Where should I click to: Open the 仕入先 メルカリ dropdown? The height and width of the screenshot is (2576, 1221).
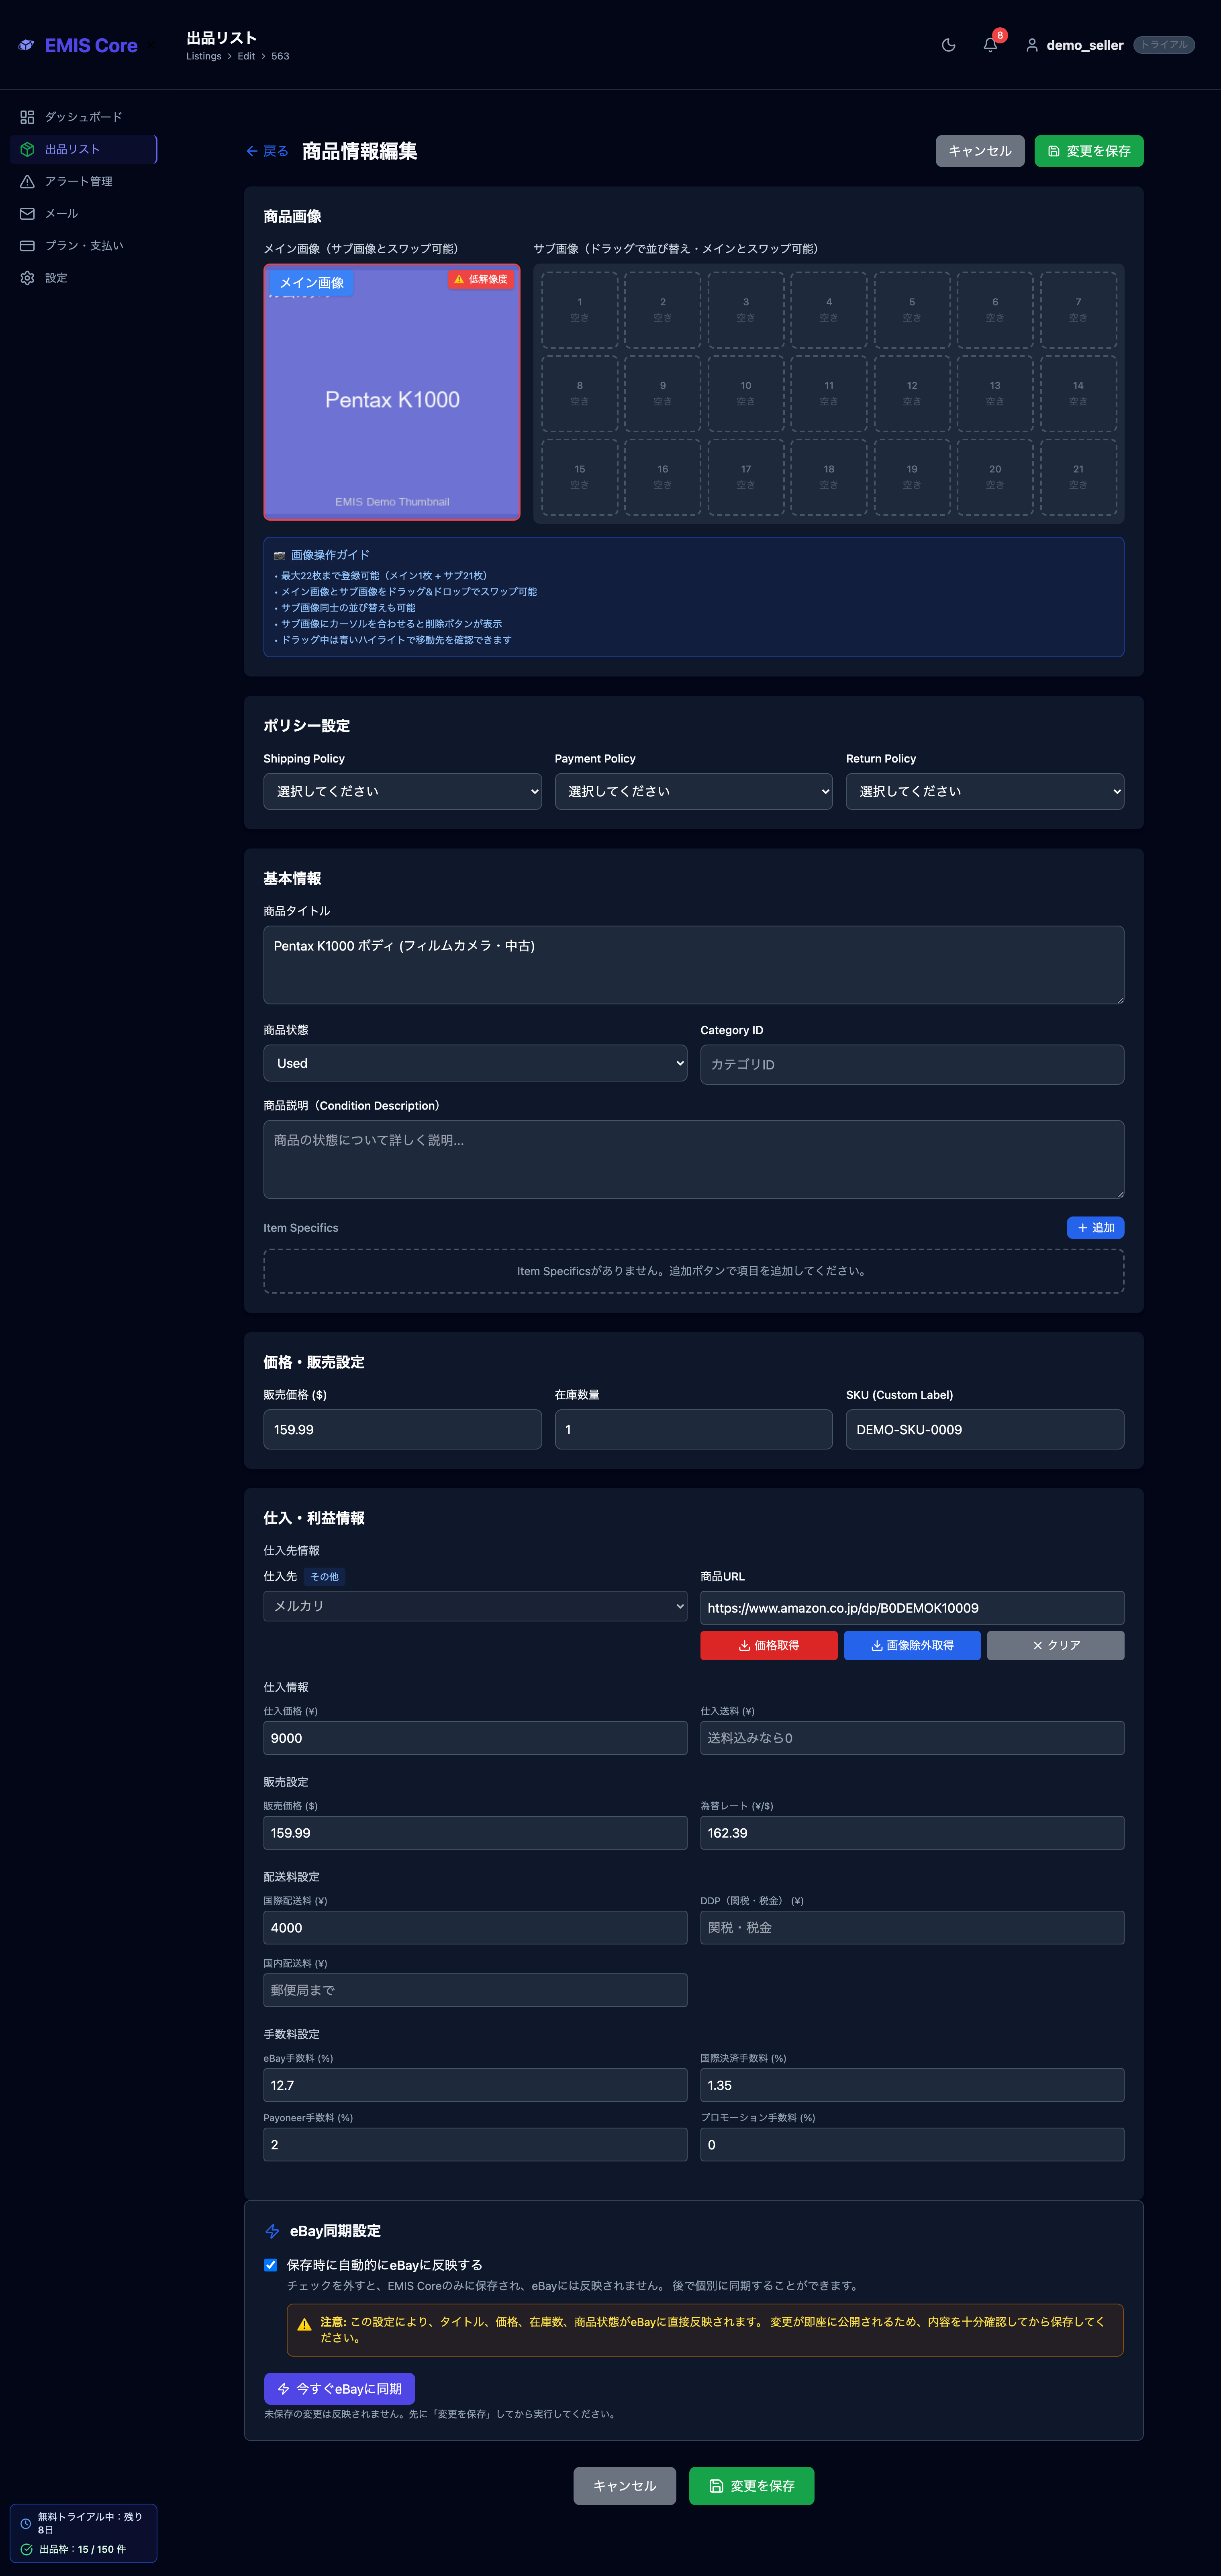coord(475,1606)
